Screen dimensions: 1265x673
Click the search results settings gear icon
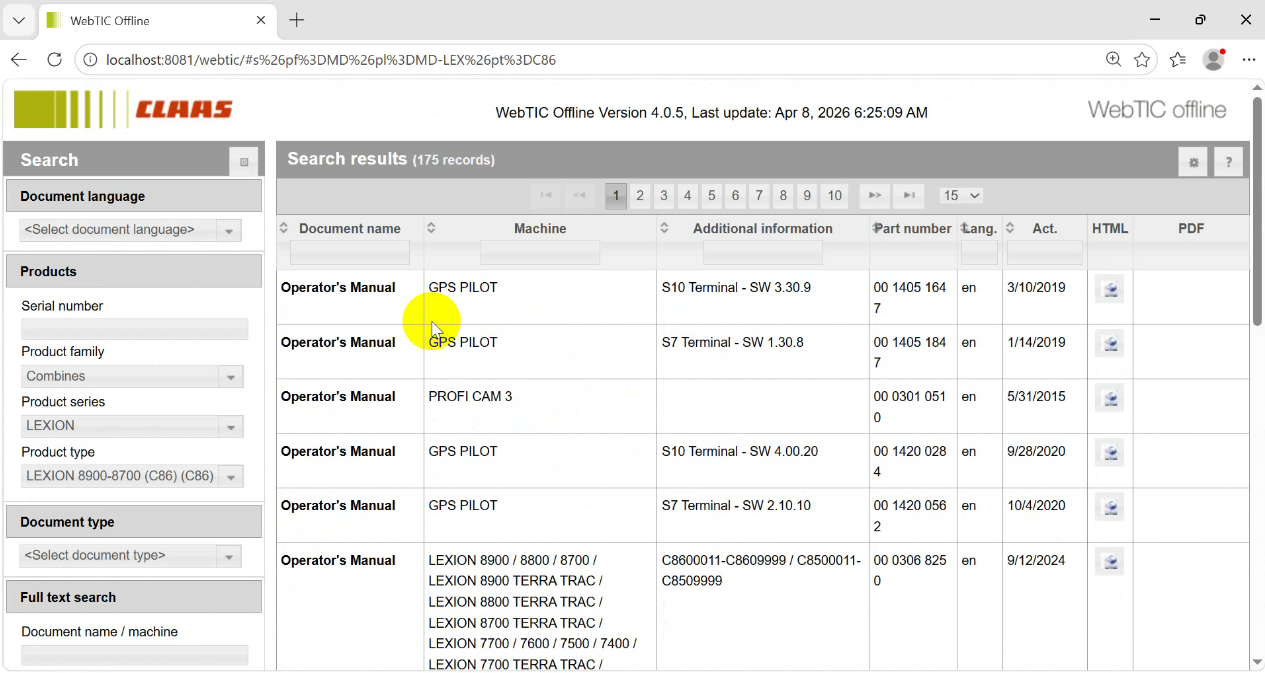click(1192, 162)
